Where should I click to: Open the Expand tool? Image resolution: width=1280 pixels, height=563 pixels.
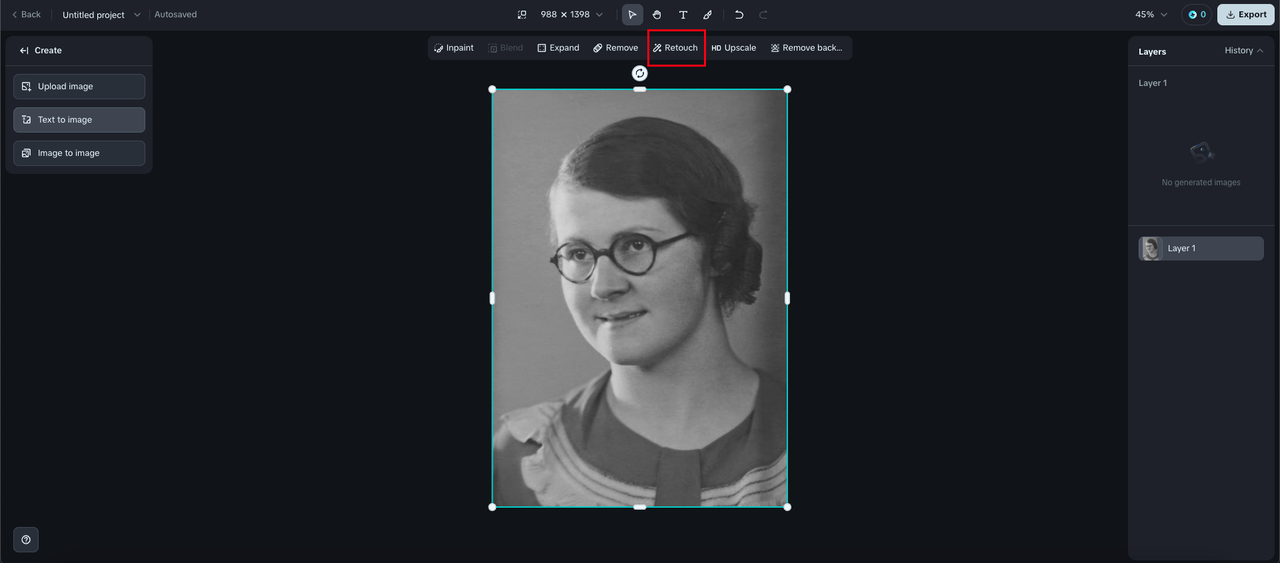pos(558,48)
